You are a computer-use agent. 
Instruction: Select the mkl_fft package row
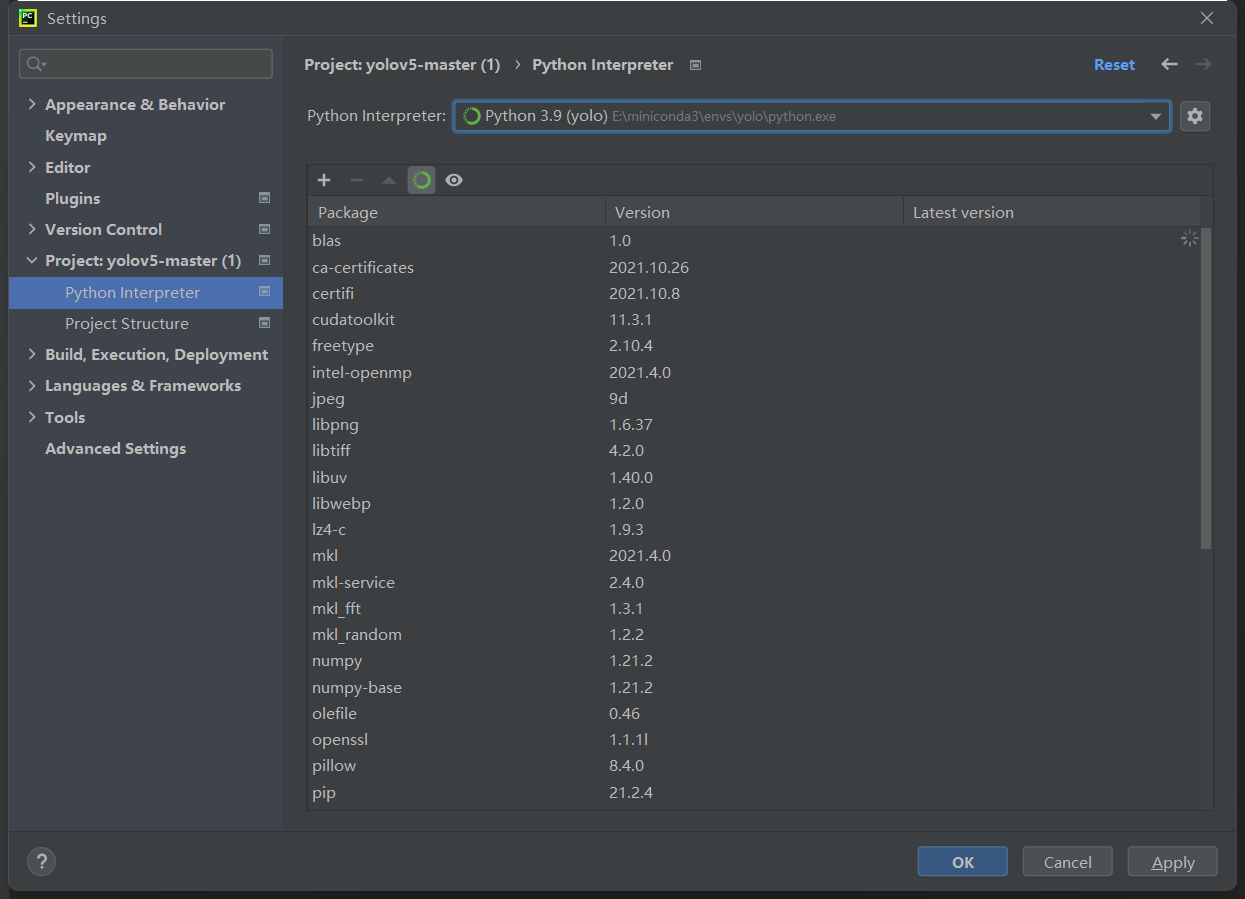click(754, 608)
